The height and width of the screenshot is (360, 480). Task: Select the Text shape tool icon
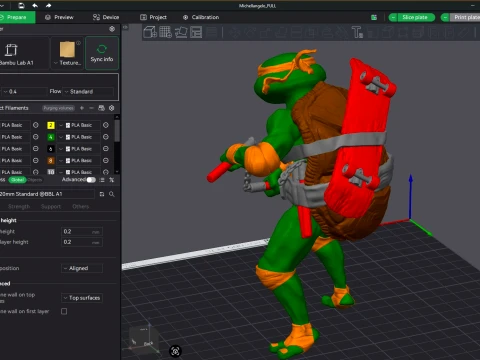[357, 32]
